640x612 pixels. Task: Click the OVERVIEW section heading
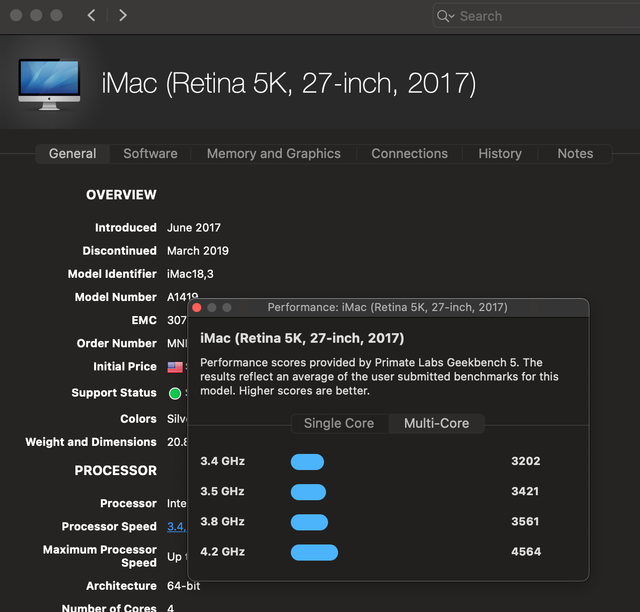[121, 195]
